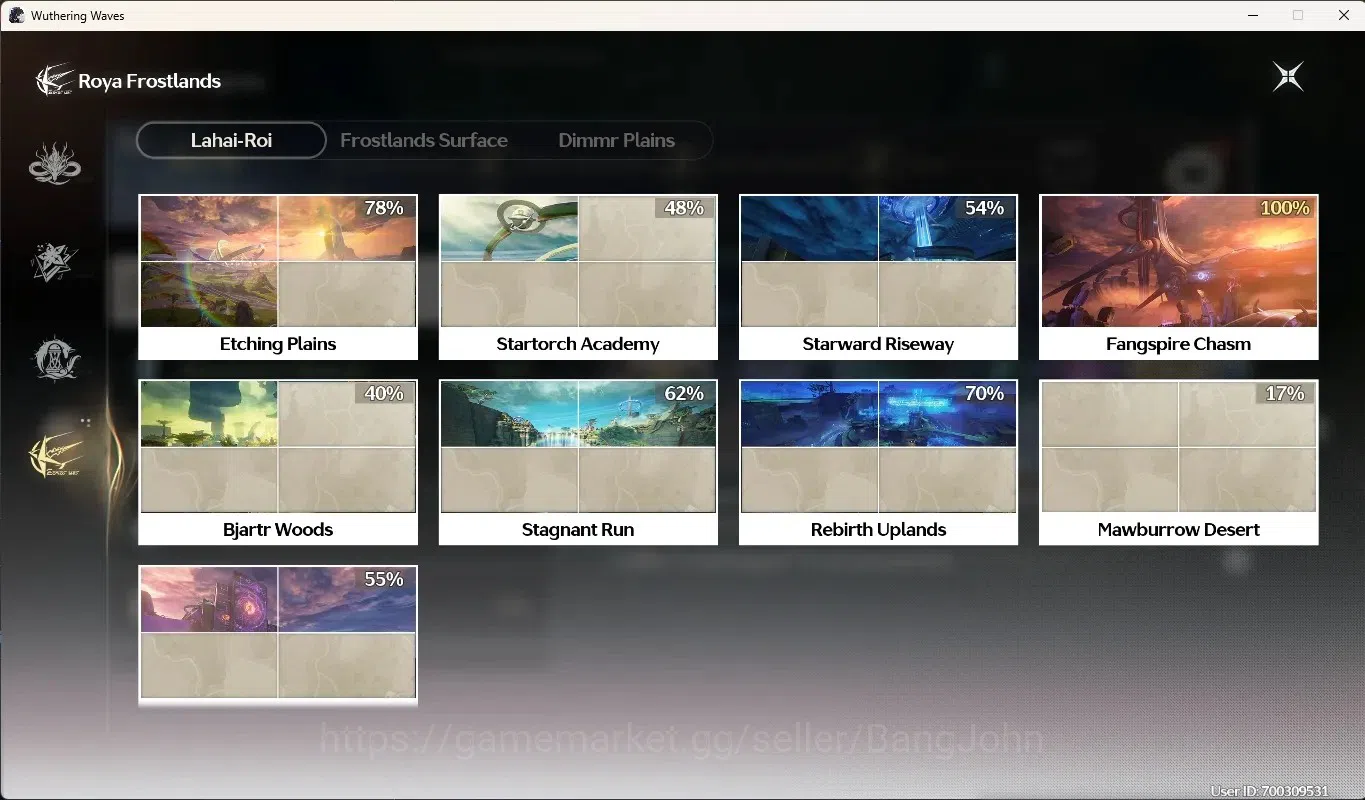The image size is (1365, 800).
Task: Select the Starward Riseway area card
Action: point(878,277)
